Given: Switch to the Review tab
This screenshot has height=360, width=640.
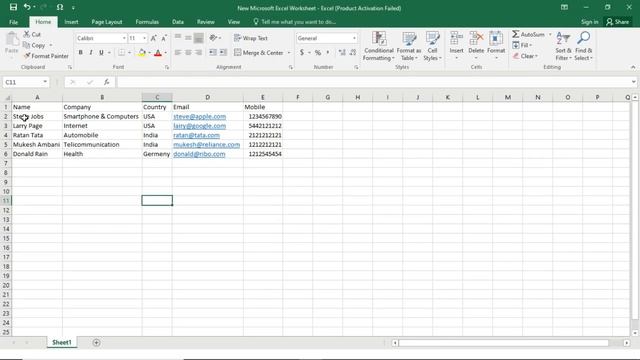Looking at the screenshot, I should pyautogui.click(x=206, y=22).
